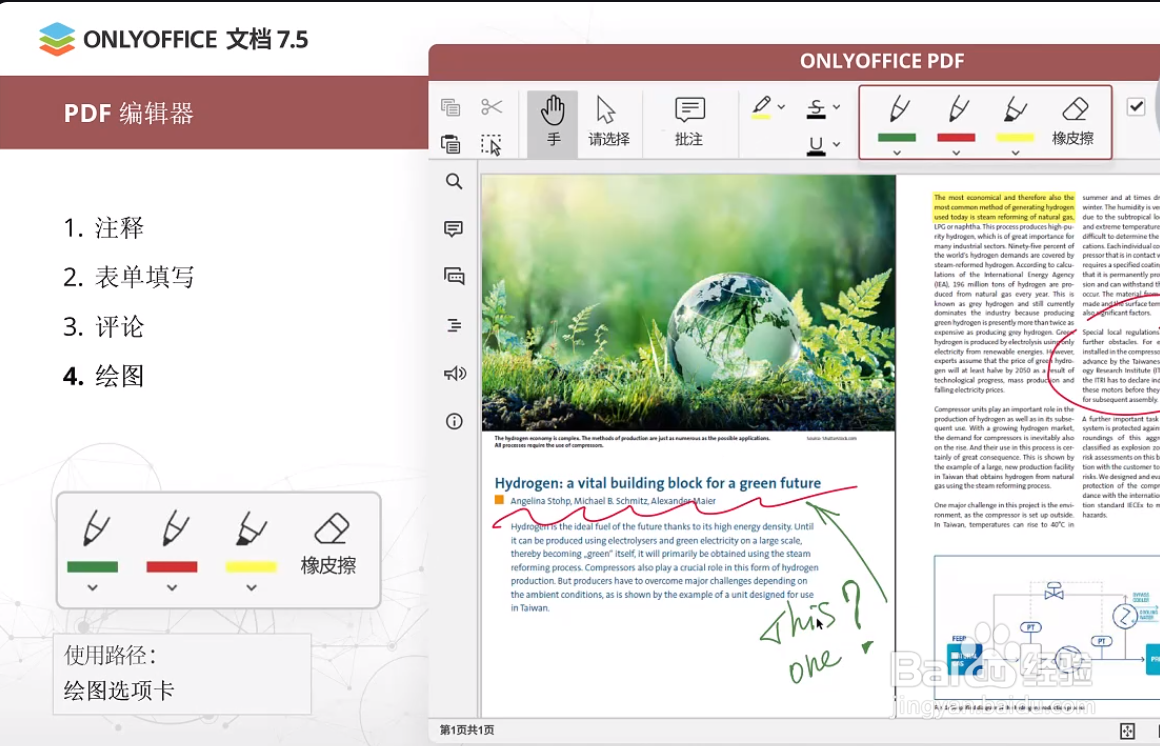Image resolution: width=1160 pixels, height=746 pixels.
Task: Select the red pen in toolbar
Action: [957, 110]
